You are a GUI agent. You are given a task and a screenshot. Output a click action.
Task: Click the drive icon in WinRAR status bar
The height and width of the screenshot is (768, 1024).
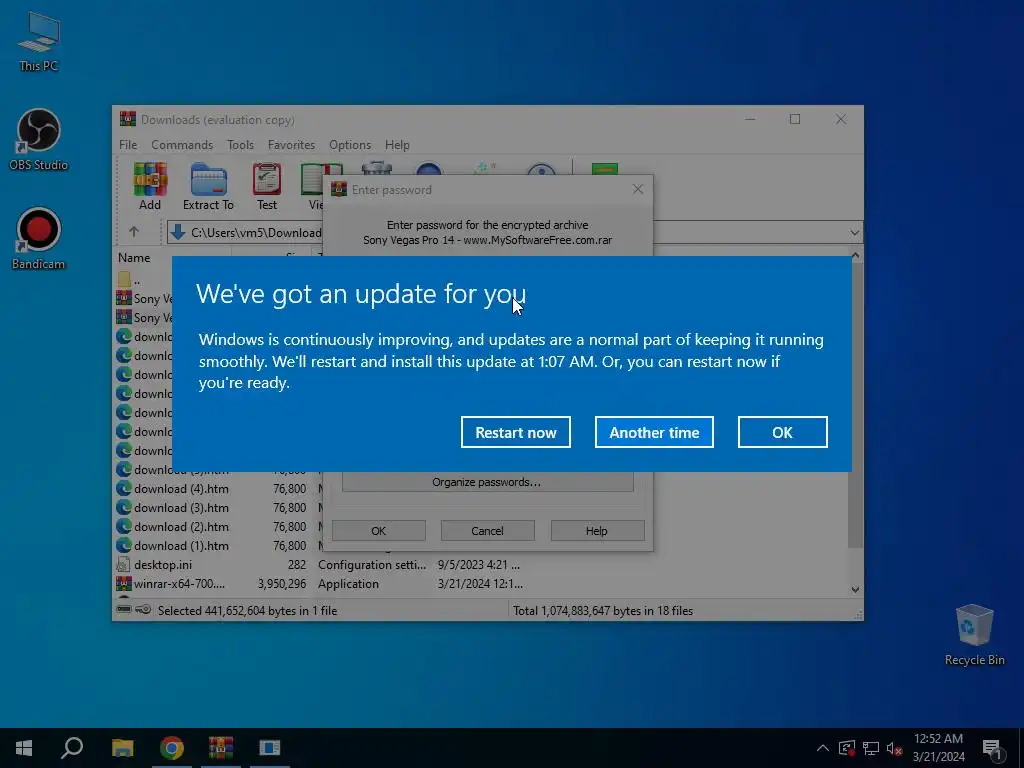pos(123,610)
